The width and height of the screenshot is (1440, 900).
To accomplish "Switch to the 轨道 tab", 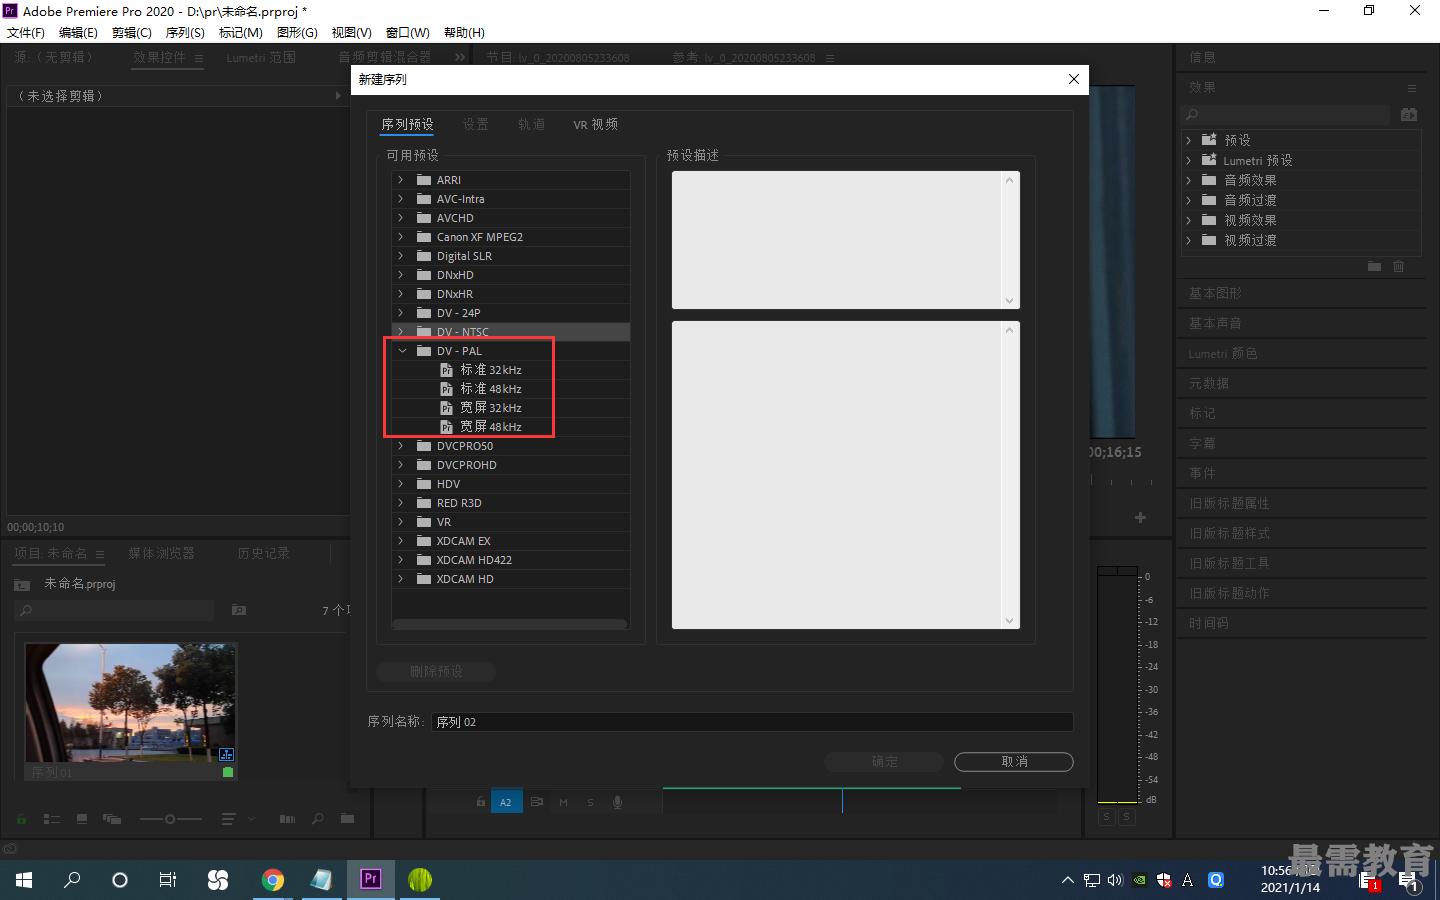I will 531,125.
